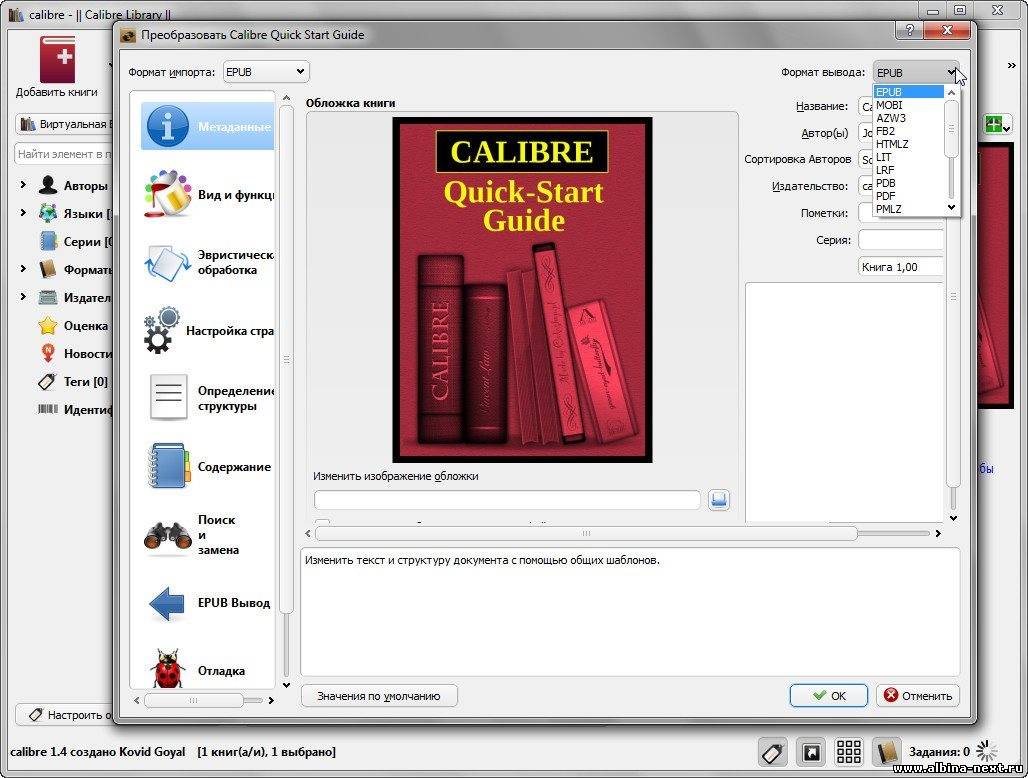The image size is (1028, 778).
Task: Open the Содержание notebook section
Action: [207, 466]
